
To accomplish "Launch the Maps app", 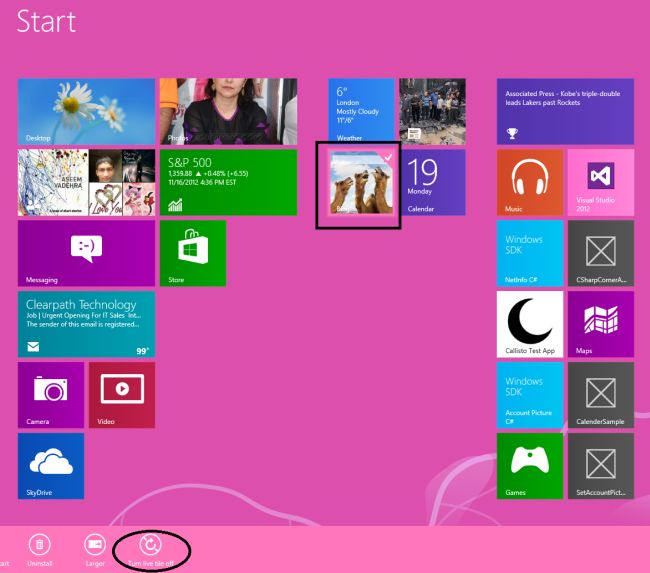I will [x=601, y=324].
